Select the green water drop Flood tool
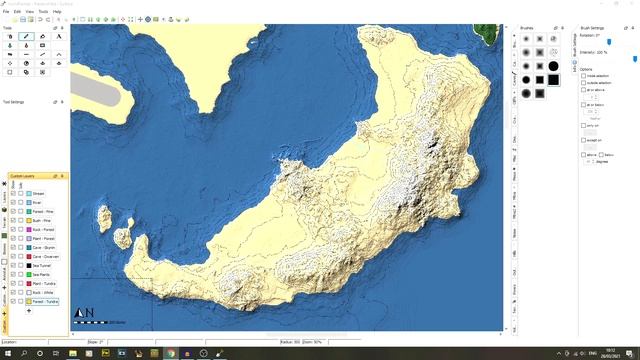 pos(10,45)
